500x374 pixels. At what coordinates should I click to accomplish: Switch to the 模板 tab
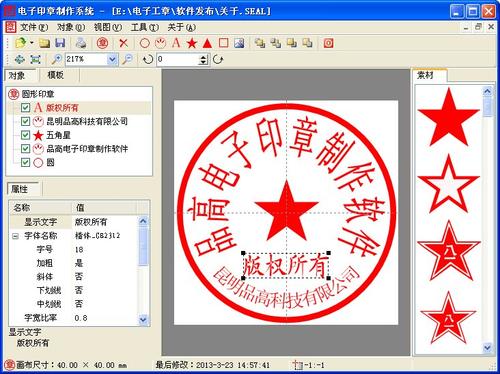56,75
